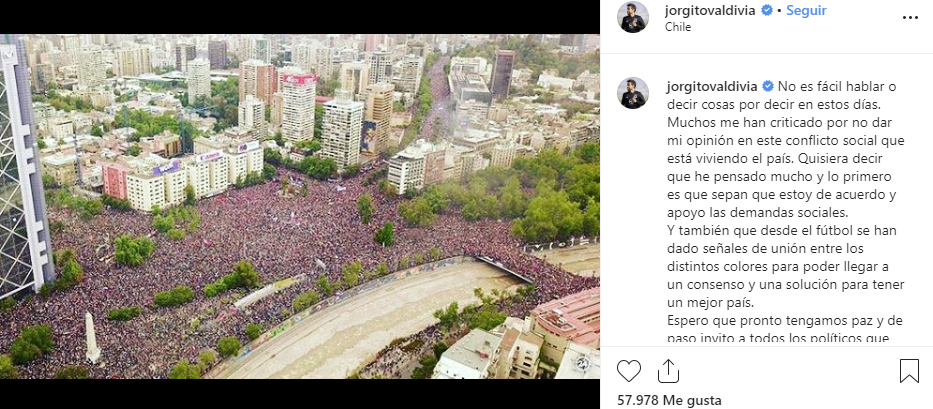
Task: View the 57.978 Me gusta likes list
Action: (669, 400)
